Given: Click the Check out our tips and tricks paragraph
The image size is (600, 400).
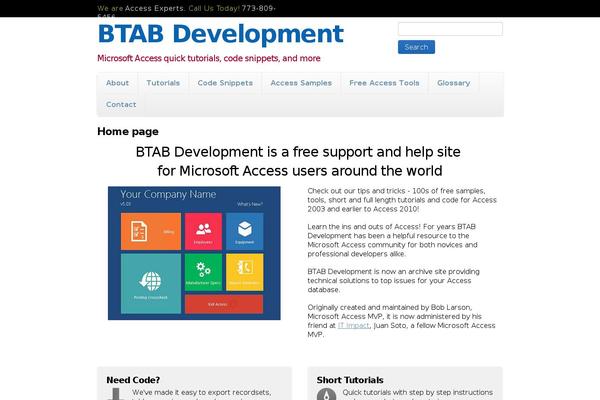Looking at the screenshot, I should coord(402,200).
